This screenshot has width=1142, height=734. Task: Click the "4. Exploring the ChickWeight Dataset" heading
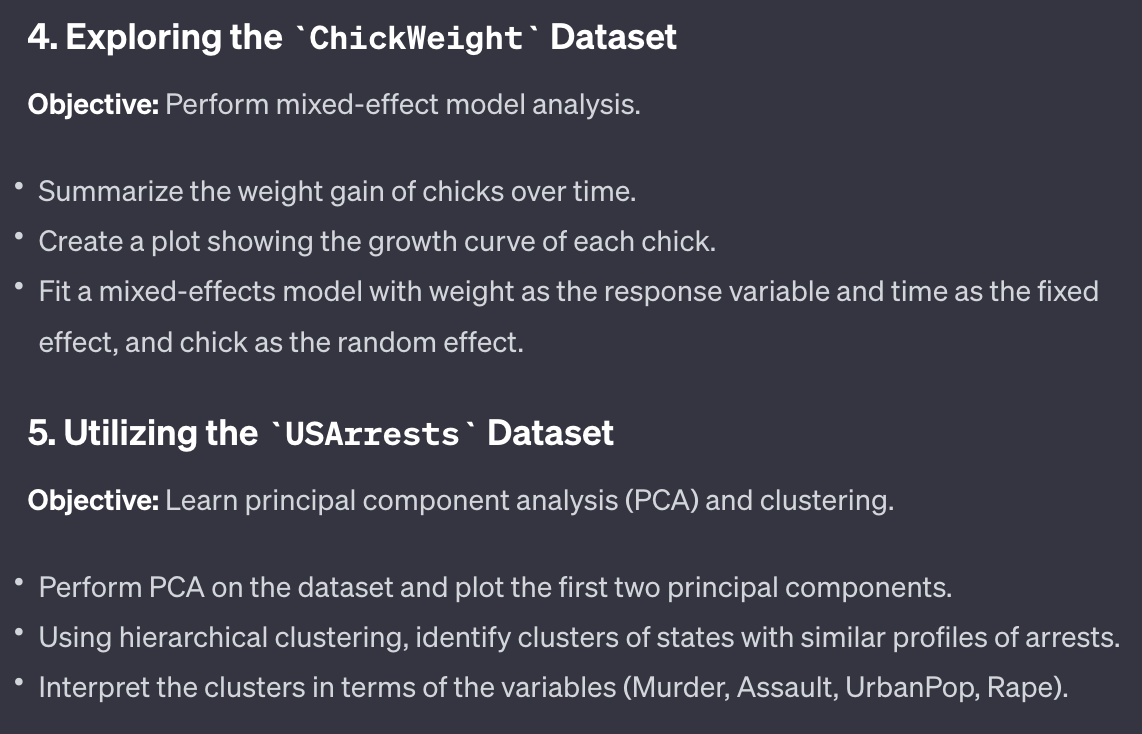click(x=352, y=38)
